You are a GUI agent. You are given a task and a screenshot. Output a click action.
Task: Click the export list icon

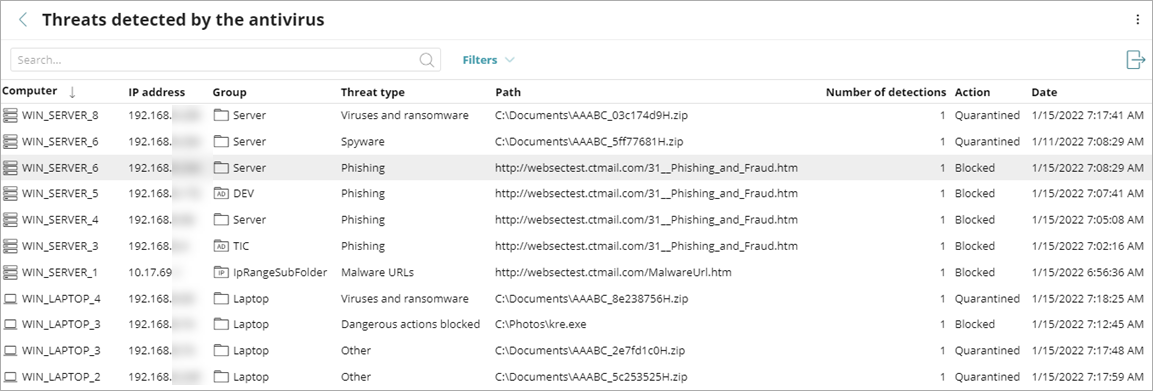[1136, 60]
